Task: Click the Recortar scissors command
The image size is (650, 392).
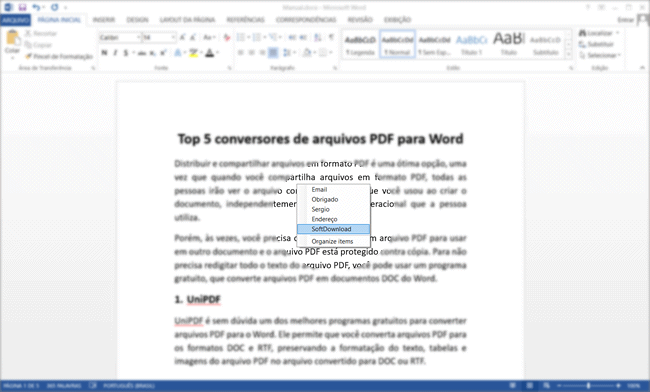Action: pos(41,34)
